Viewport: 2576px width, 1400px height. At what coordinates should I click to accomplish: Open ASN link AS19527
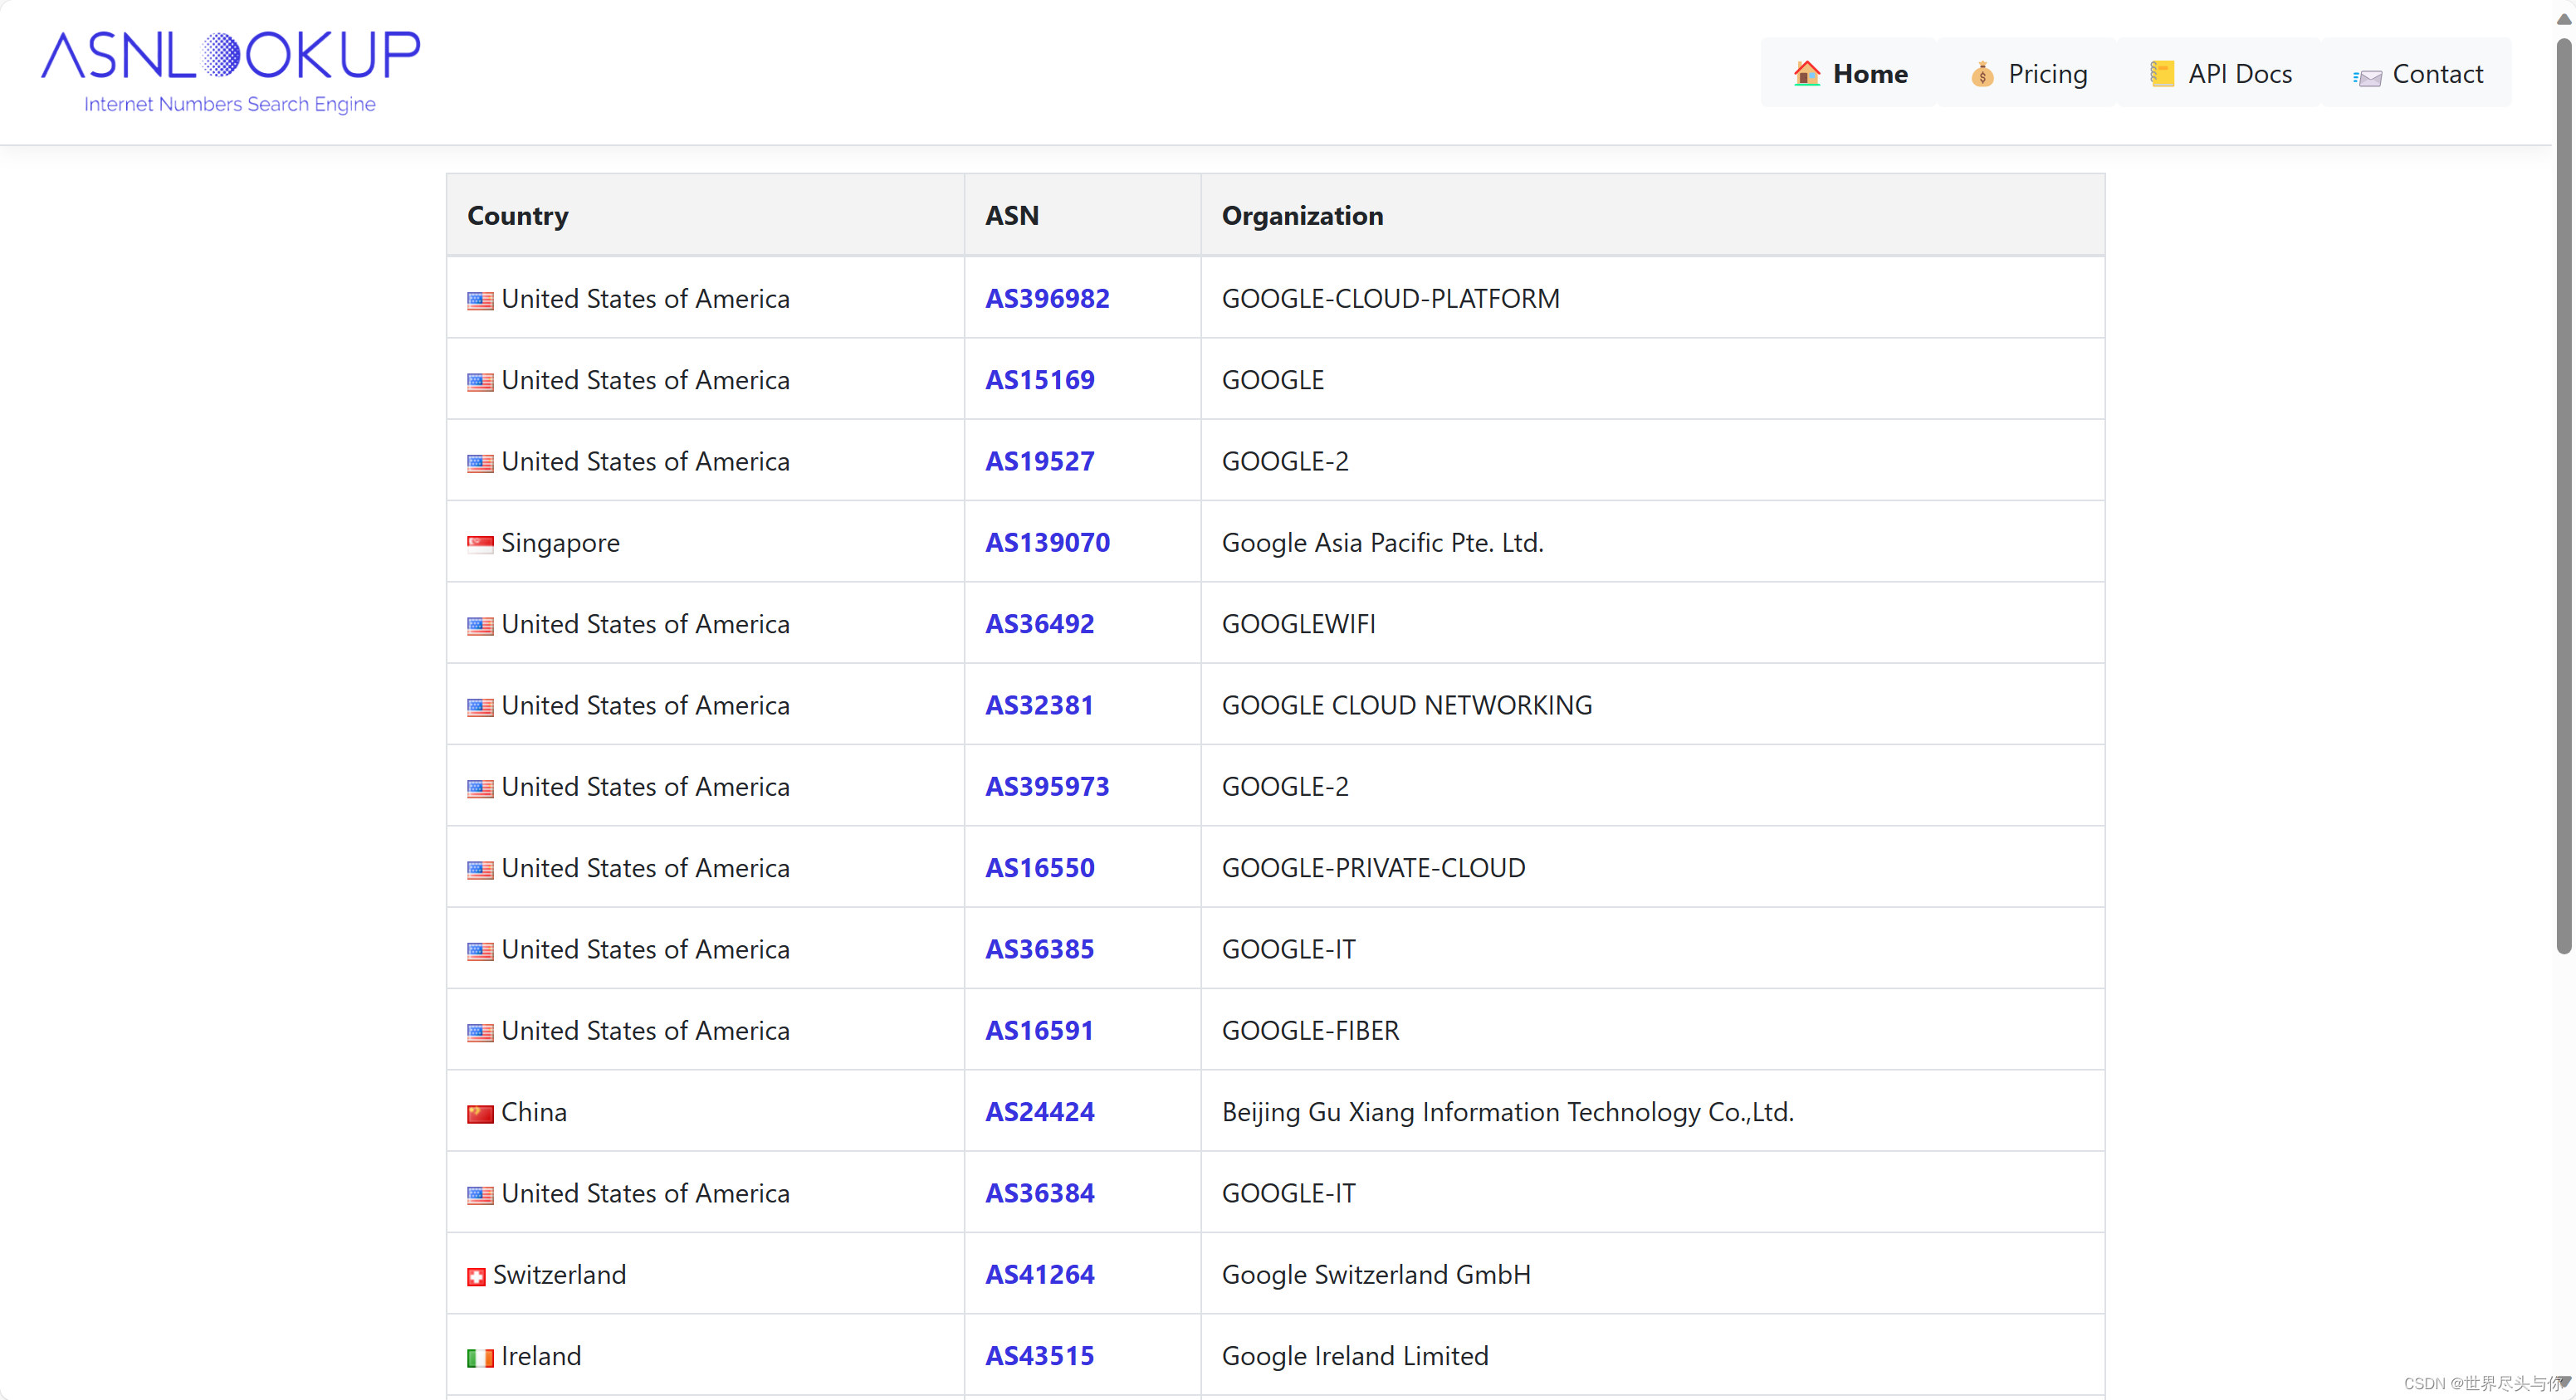pyautogui.click(x=1040, y=461)
